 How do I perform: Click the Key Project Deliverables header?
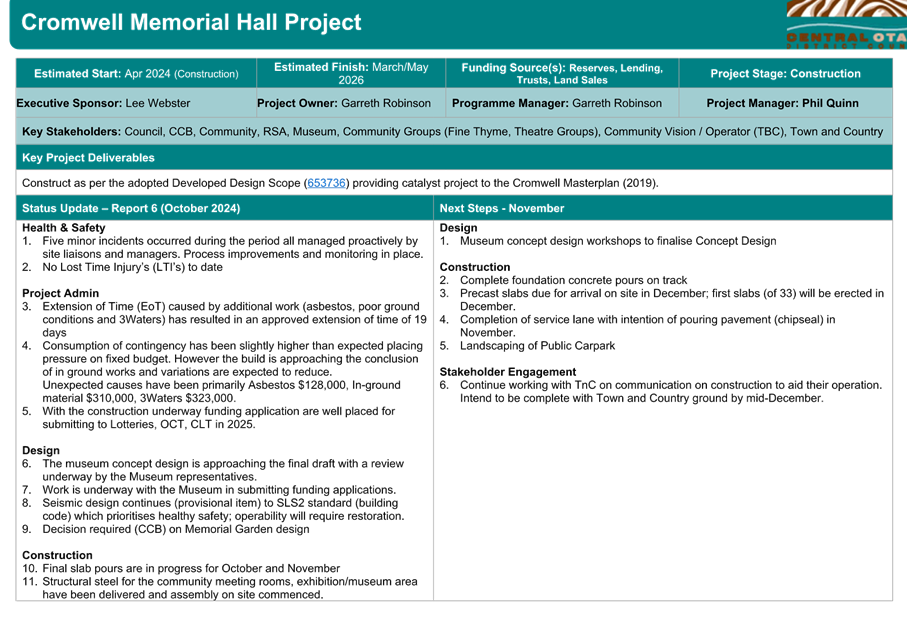click(454, 157)
